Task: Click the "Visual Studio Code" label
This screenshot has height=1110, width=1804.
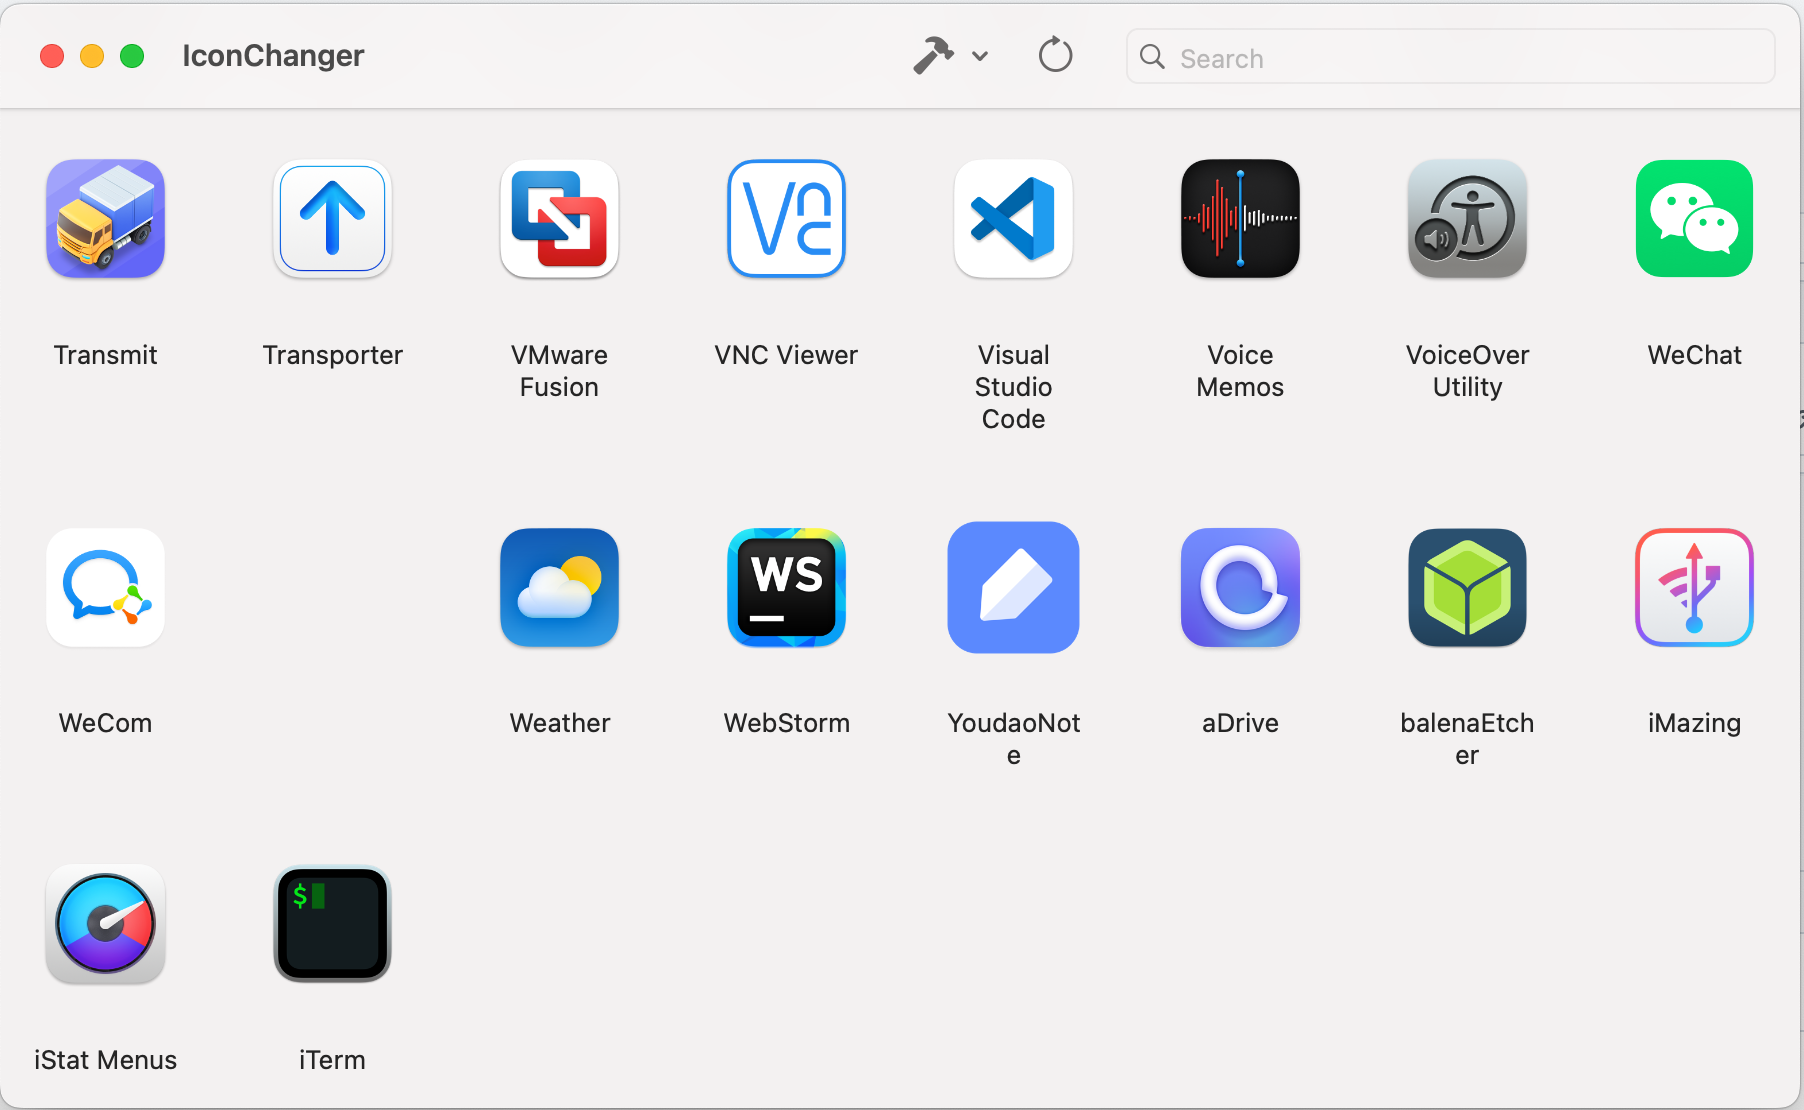Action: [1013, 387]
